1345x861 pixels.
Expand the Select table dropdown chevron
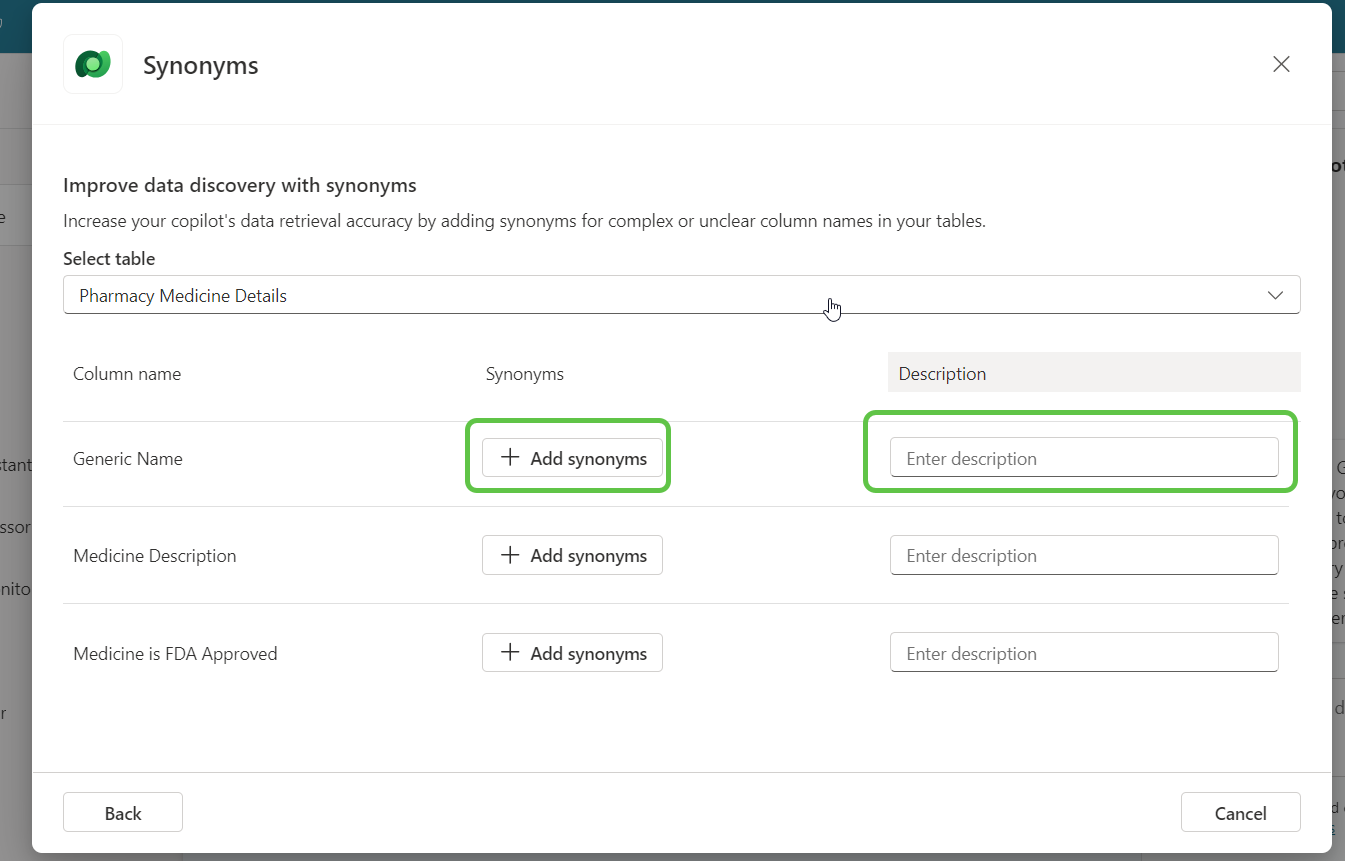point(1275,295)
